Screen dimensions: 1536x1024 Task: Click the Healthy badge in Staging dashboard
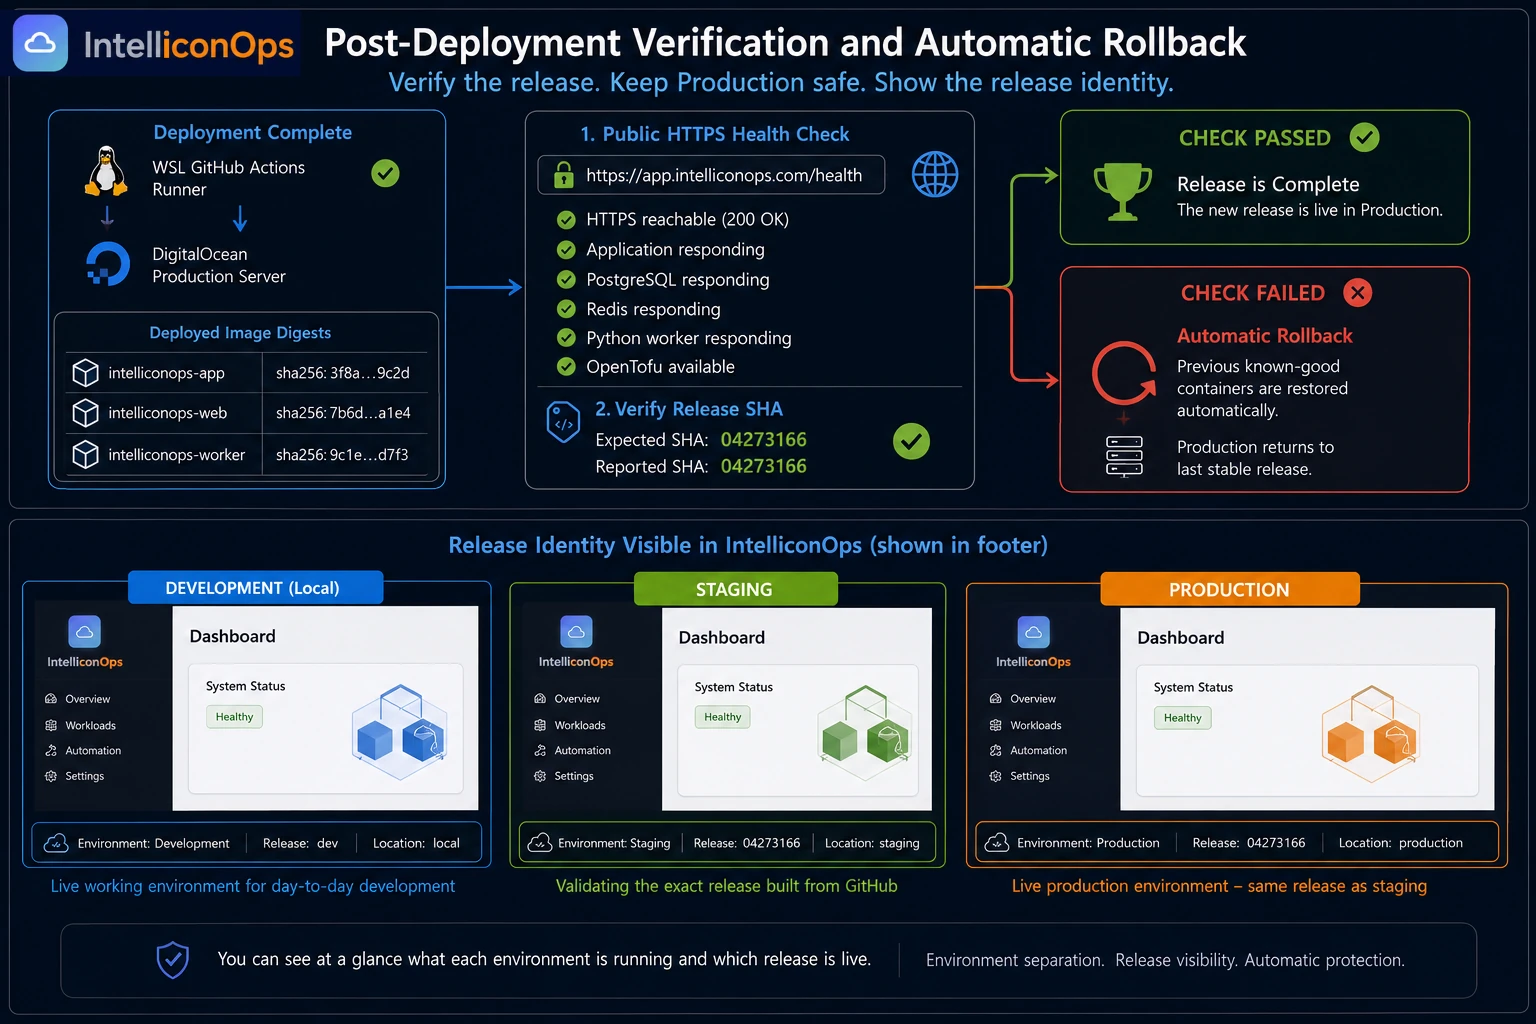(x=723, y=717)
